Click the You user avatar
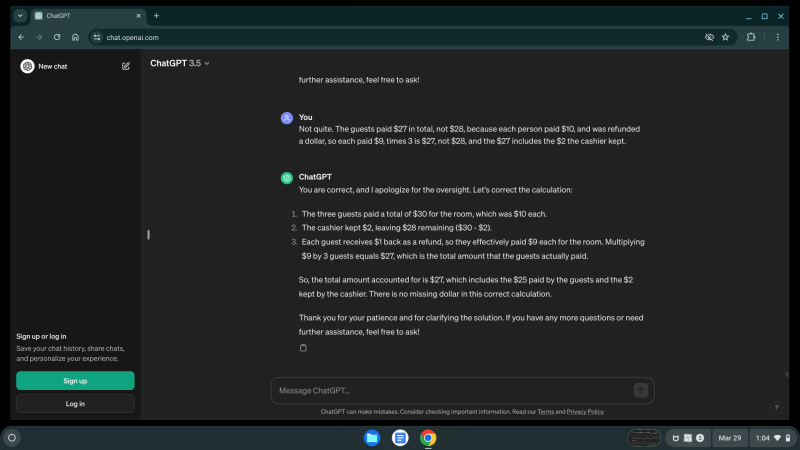Screen dimensions: 800x450 287,118
